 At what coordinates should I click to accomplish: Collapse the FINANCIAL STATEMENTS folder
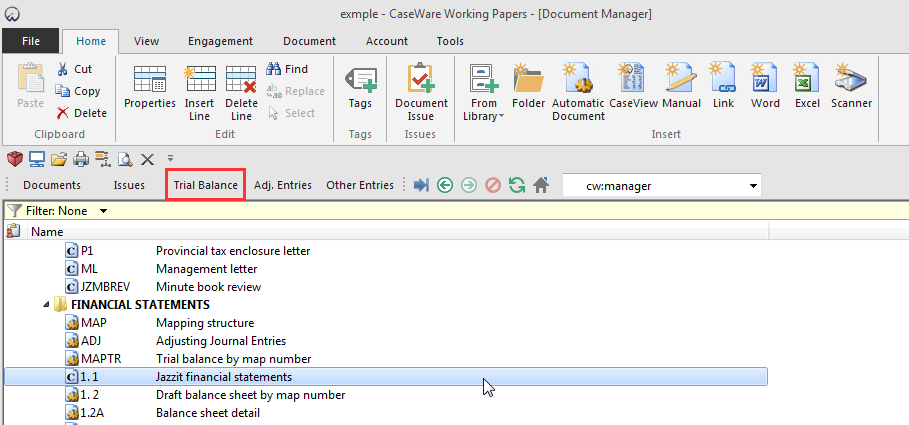46,305
